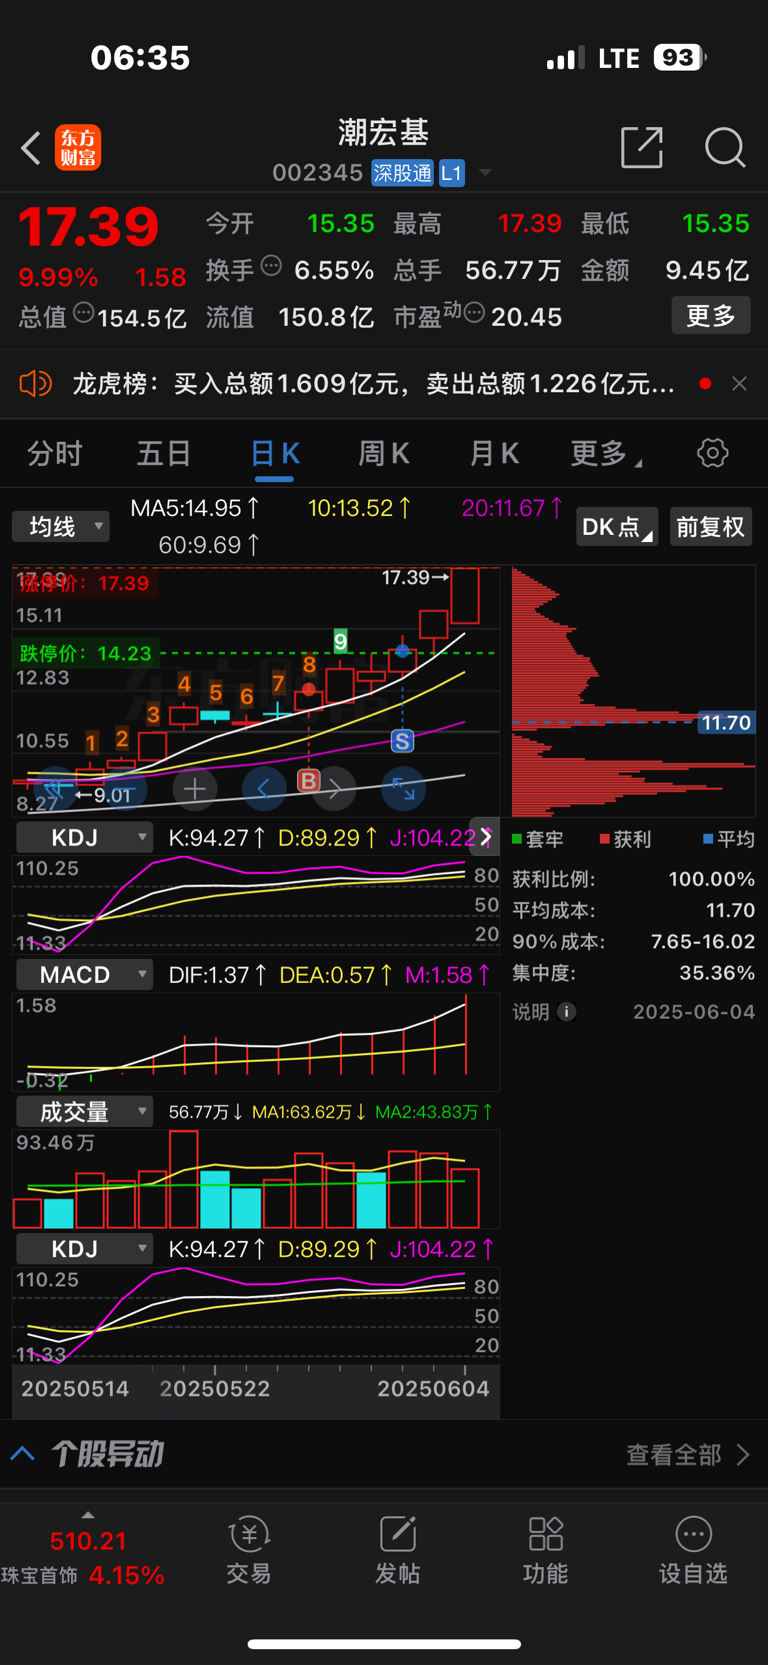Dismiss the 龙虎榜 notice with X
Viewport: 769px width, 1665px height.
click(739, 384)
